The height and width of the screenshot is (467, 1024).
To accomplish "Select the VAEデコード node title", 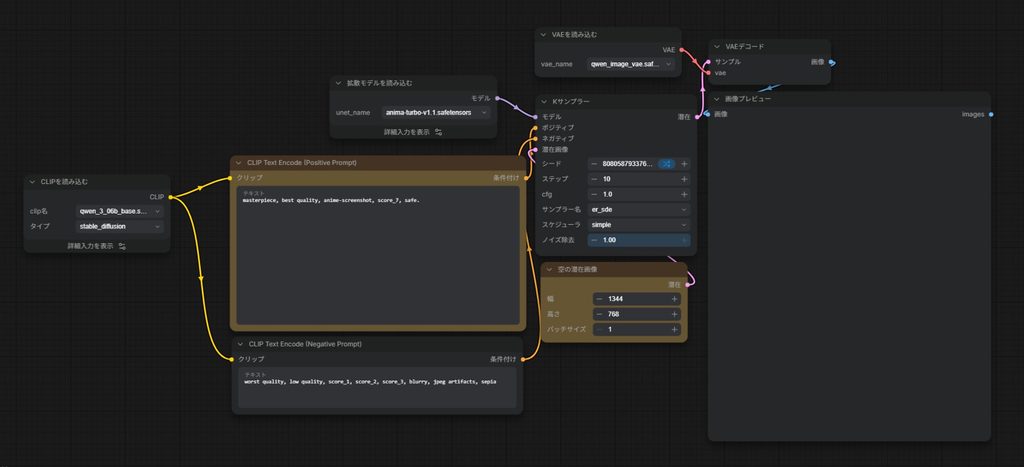I will point(744,46).
